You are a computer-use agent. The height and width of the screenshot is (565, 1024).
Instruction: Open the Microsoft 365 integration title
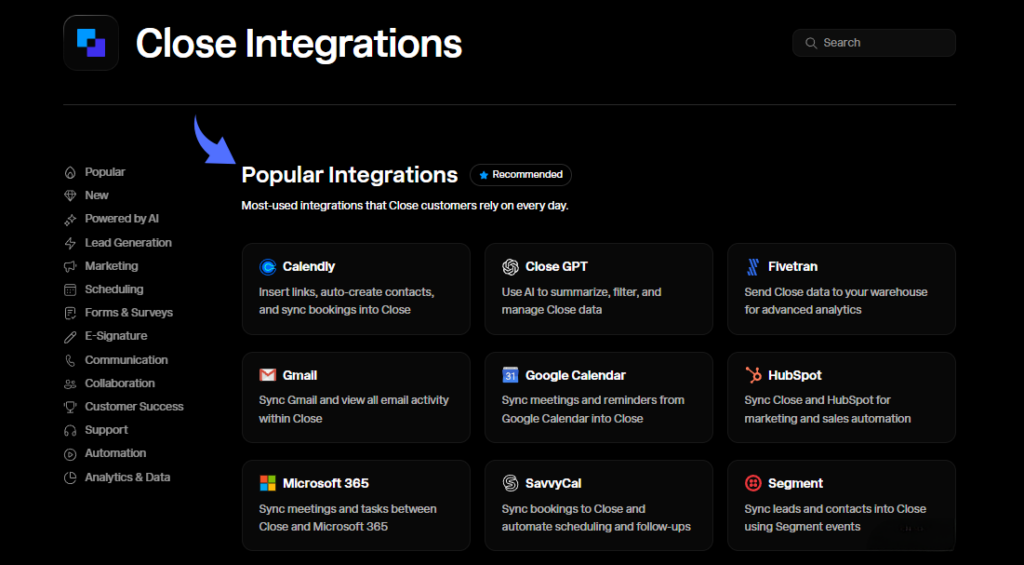click(326, 484)
